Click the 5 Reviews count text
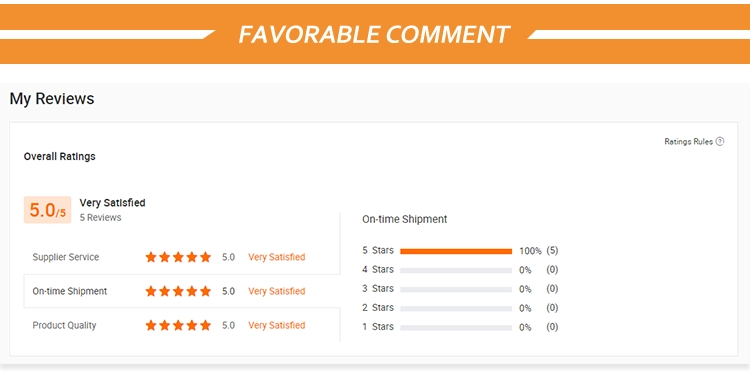The height and width of the screenshot is (387, 750). (x=100, y=218)
